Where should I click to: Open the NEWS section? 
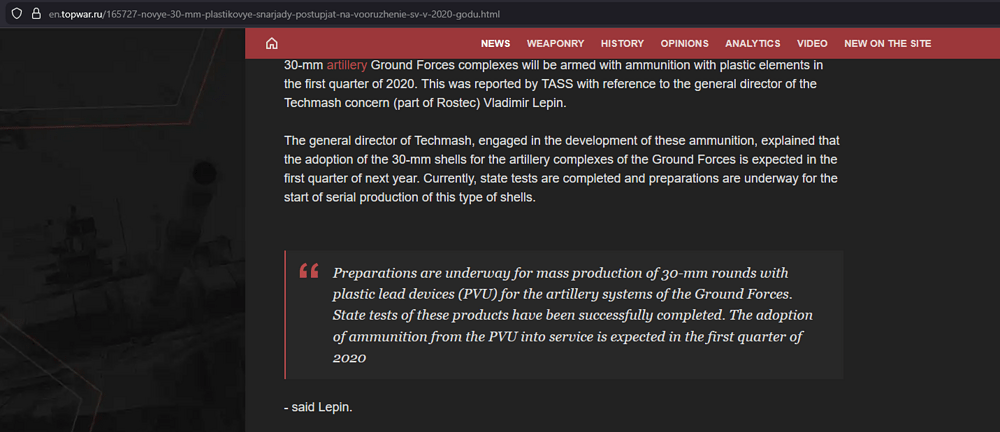click(495, 44)
